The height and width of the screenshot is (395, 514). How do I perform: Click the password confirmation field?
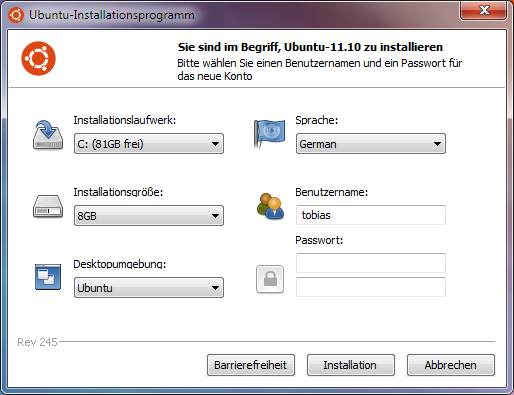point(371,287)
